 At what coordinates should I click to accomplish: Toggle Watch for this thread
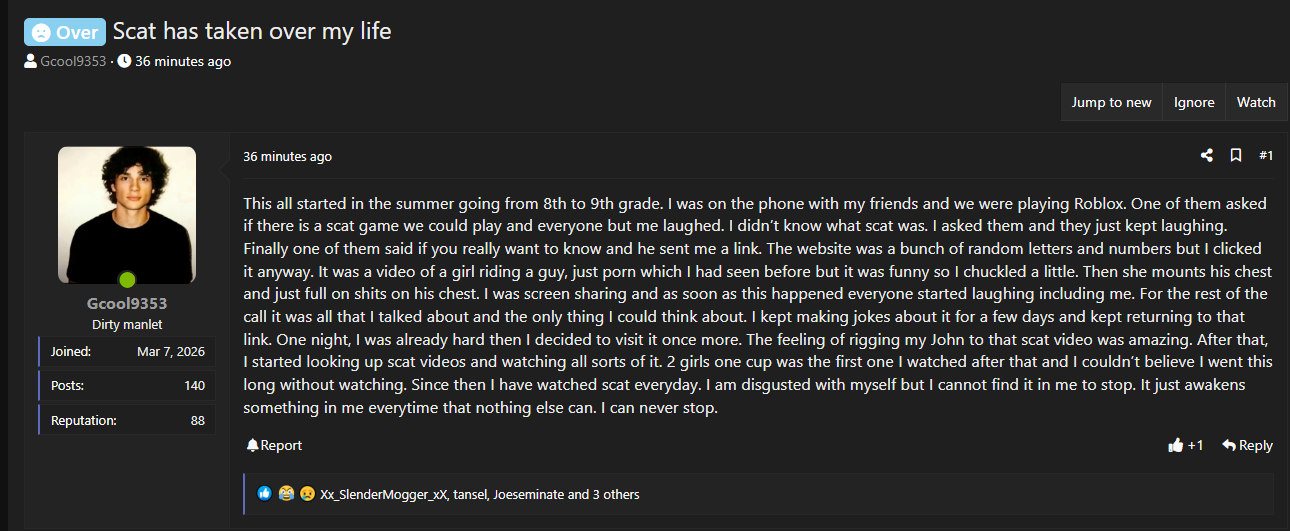coord(1256,102)
